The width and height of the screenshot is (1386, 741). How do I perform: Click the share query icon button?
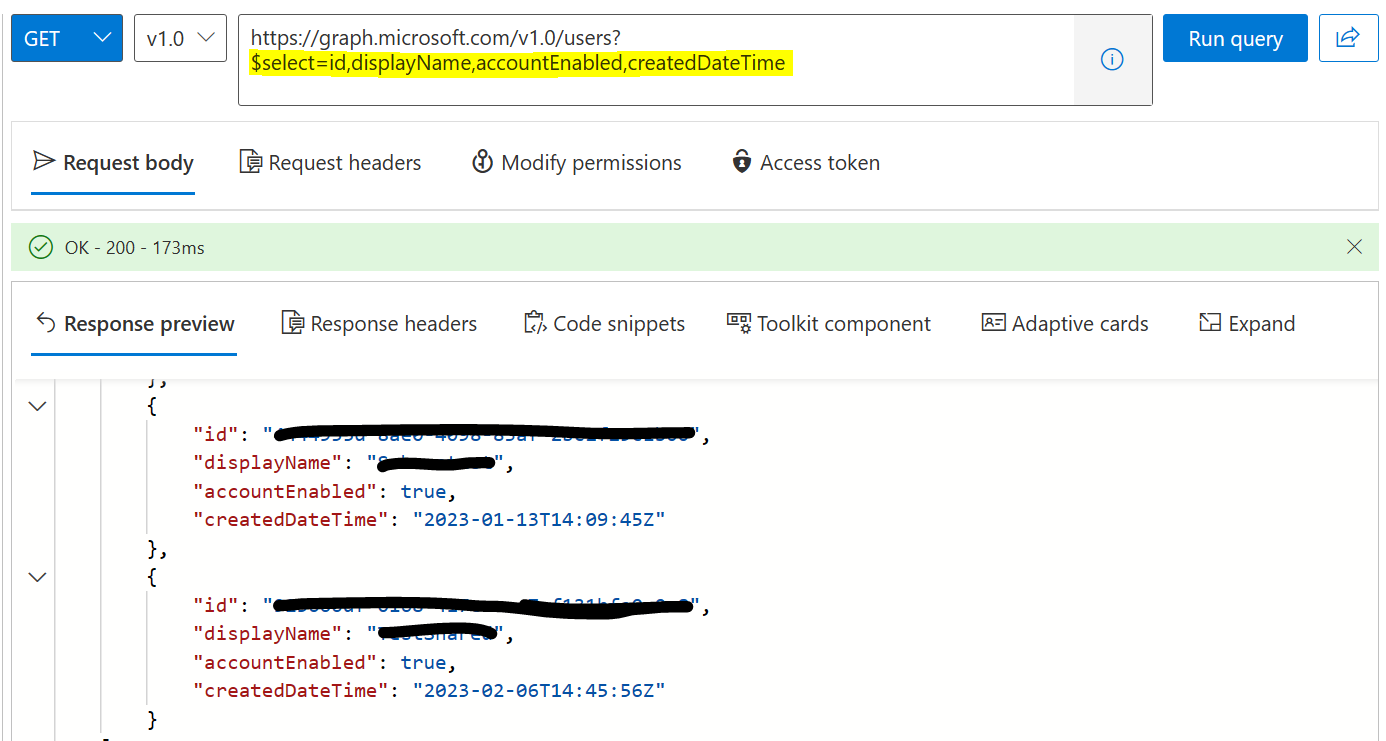(x=1348, y=38)
